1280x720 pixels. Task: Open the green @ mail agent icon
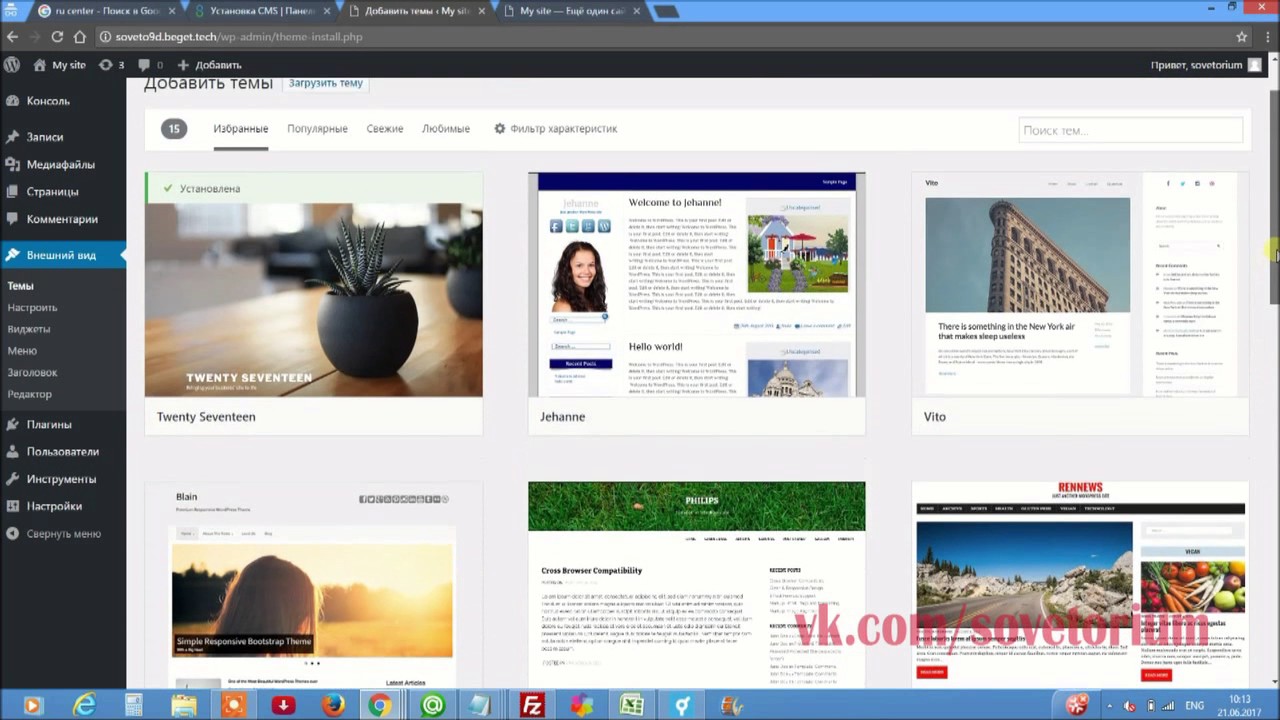point(432,706)
